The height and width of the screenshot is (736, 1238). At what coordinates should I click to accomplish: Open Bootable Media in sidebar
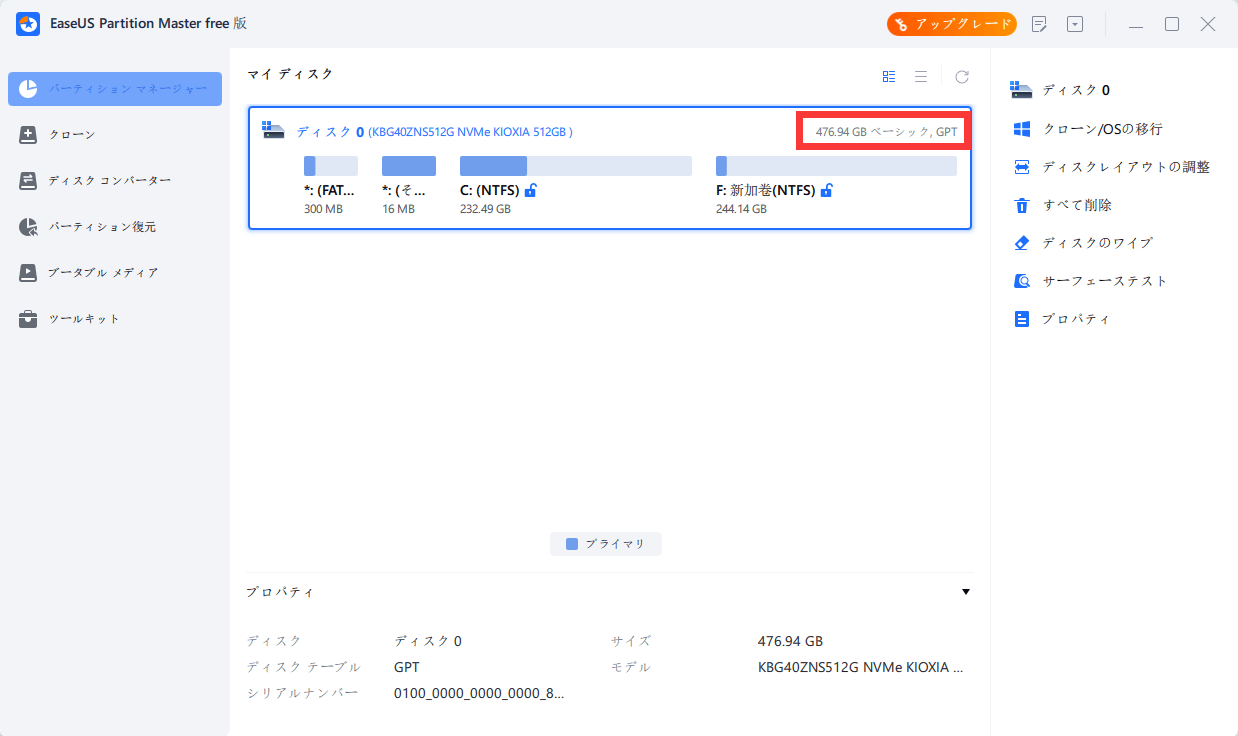(x=103, y=273)
